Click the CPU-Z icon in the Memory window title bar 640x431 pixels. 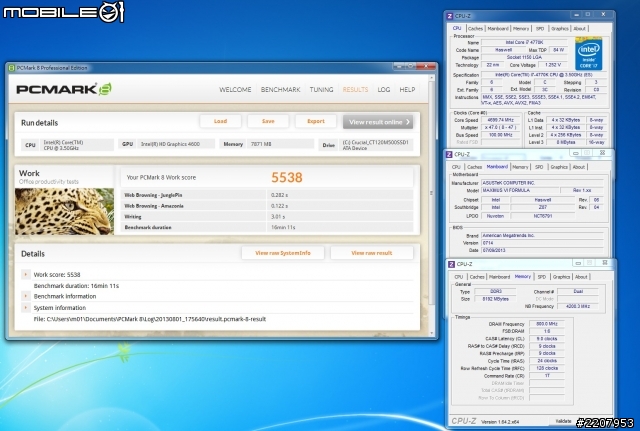click(x=451, y=264)
